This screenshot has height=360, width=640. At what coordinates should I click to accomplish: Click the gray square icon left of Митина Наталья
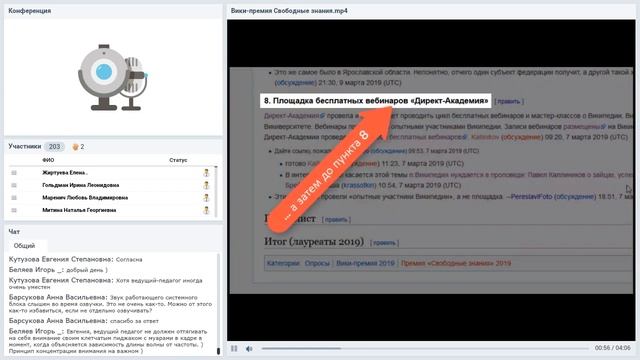pos(14,210)
